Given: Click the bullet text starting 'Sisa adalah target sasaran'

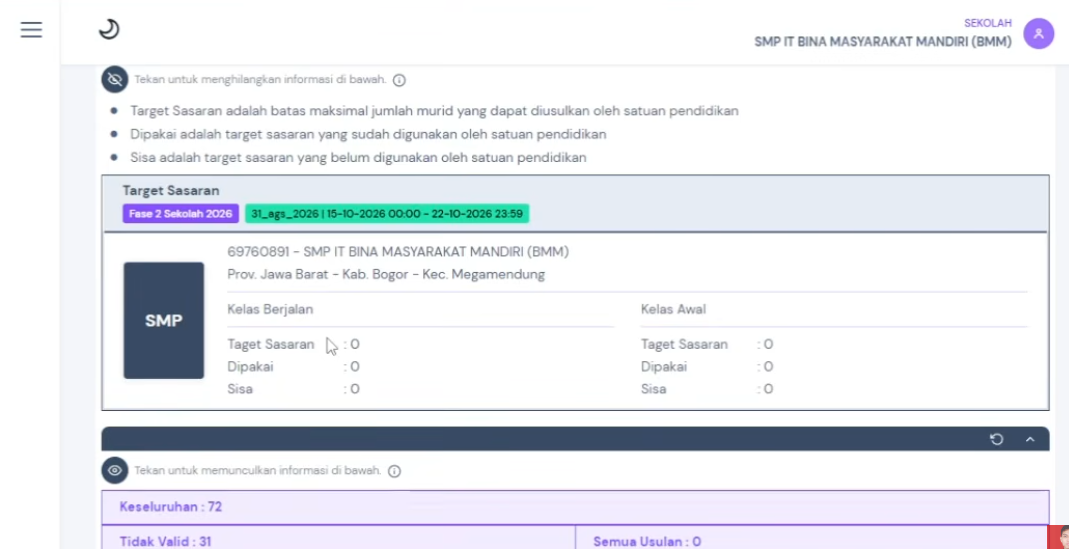Looking at the screenshot, I should click(x=358, y=158).
